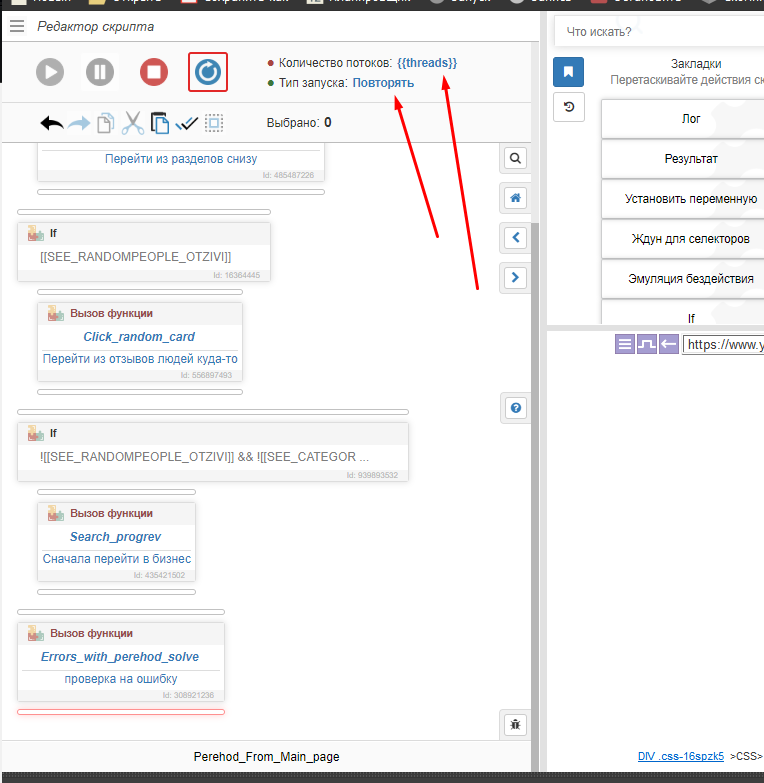This screenshot has height=783, width=764.
Task: Click the paste clipboard icon
Action: [x=160, y=123]
